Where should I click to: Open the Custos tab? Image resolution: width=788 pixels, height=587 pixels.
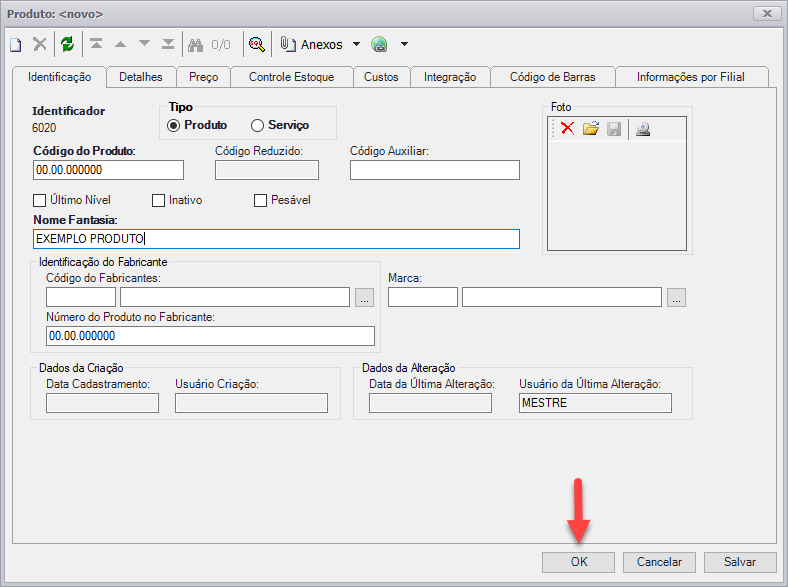[x=381, y=77]
